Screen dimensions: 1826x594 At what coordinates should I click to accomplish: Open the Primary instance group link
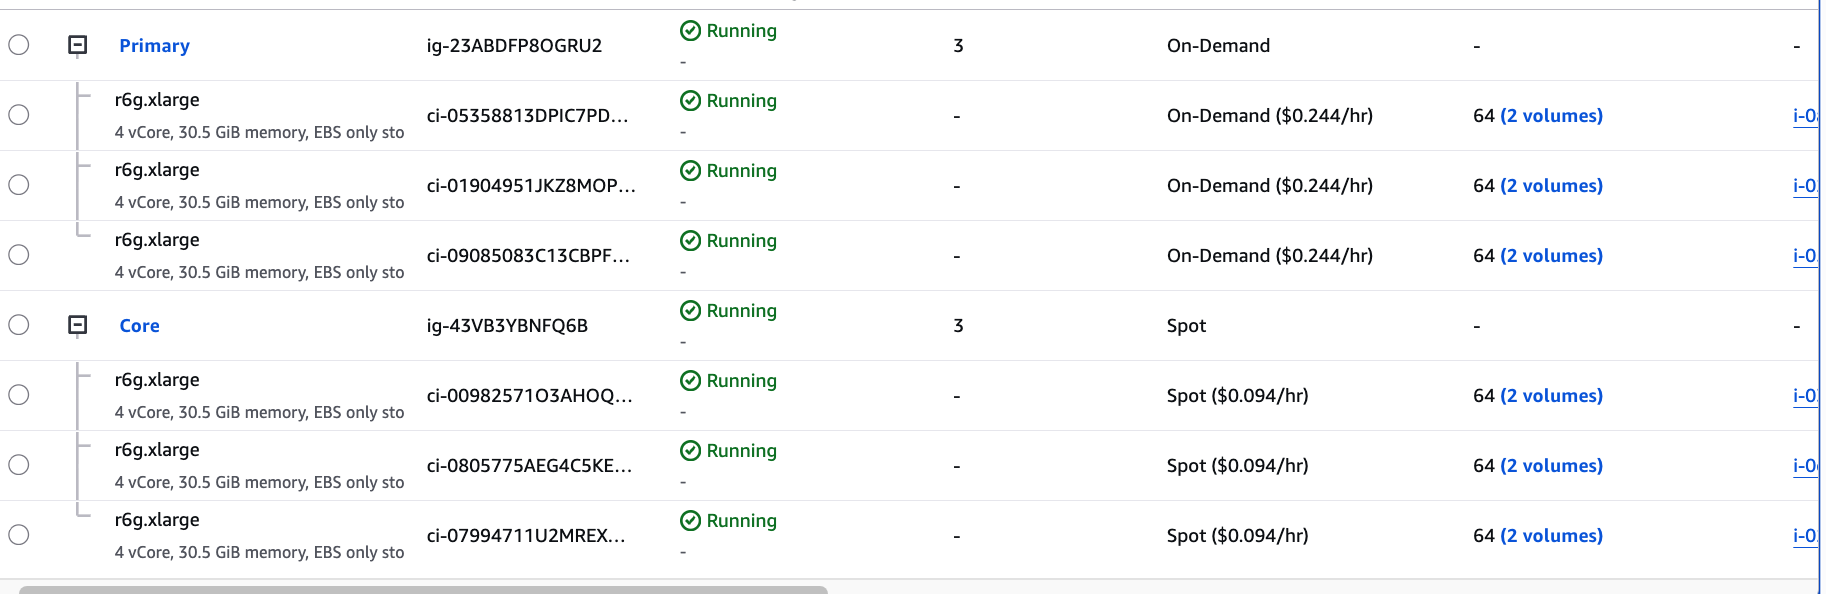(x=154, y=46)
